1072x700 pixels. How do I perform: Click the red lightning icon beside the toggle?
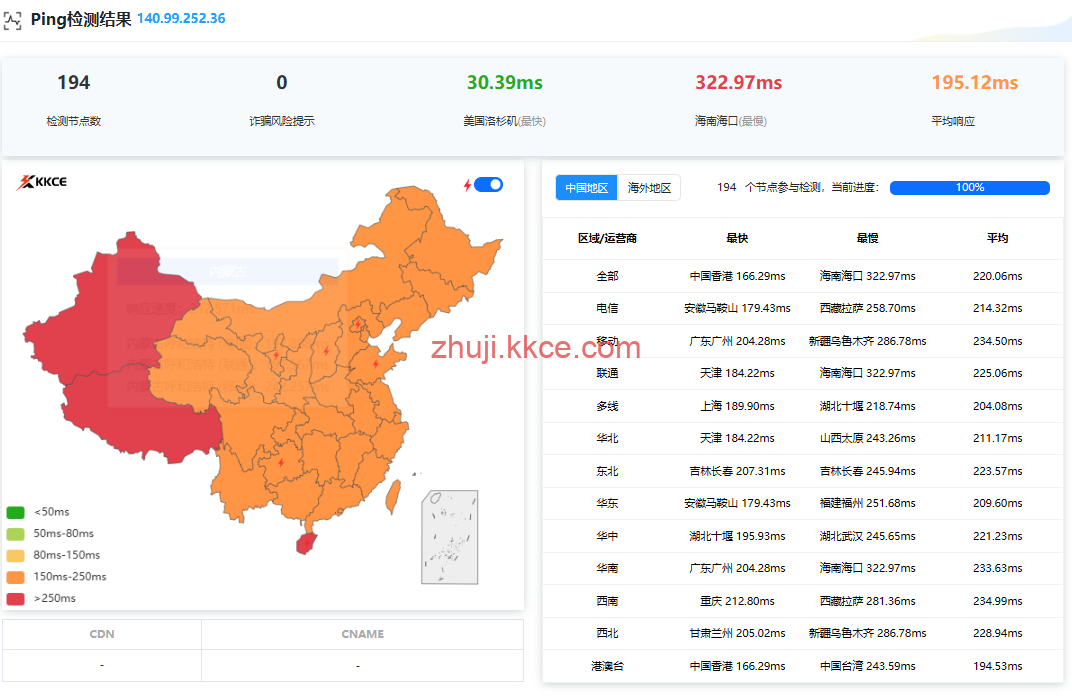tap(466, 185)
